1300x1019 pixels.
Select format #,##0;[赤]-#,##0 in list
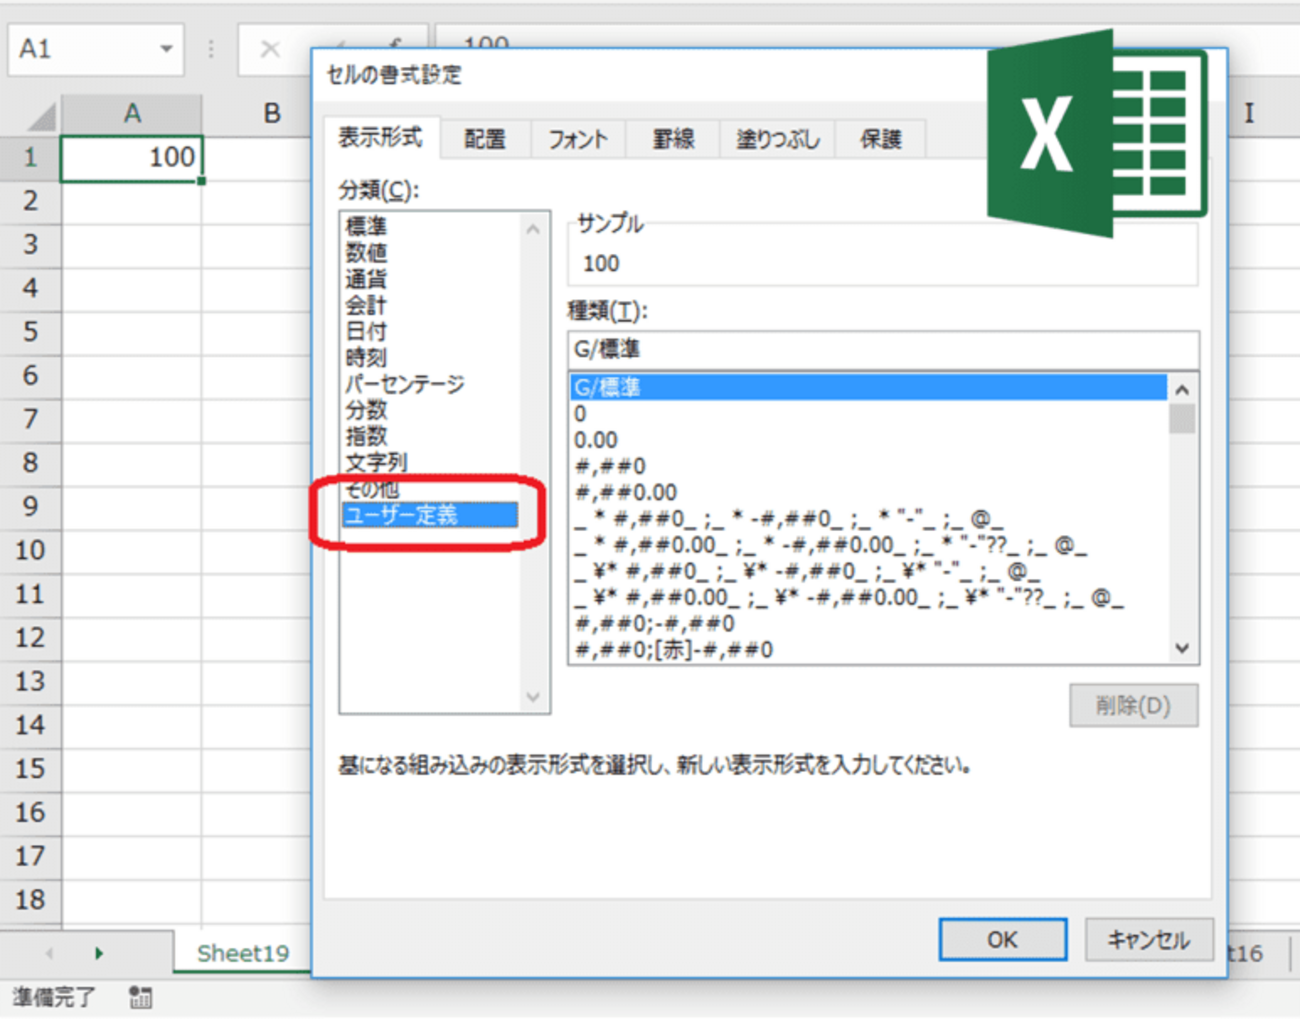868,650
